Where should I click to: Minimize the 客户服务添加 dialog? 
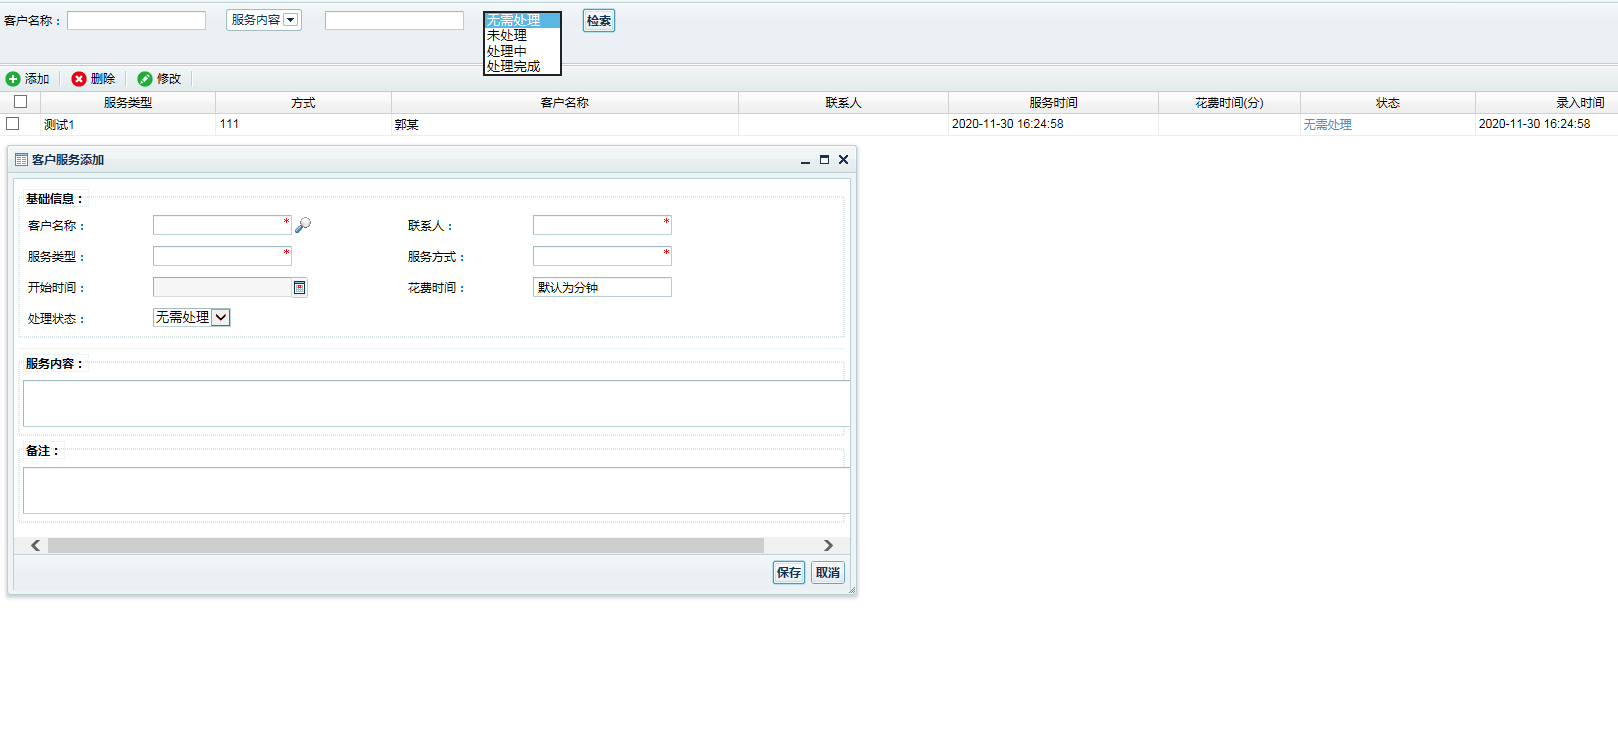805,160
